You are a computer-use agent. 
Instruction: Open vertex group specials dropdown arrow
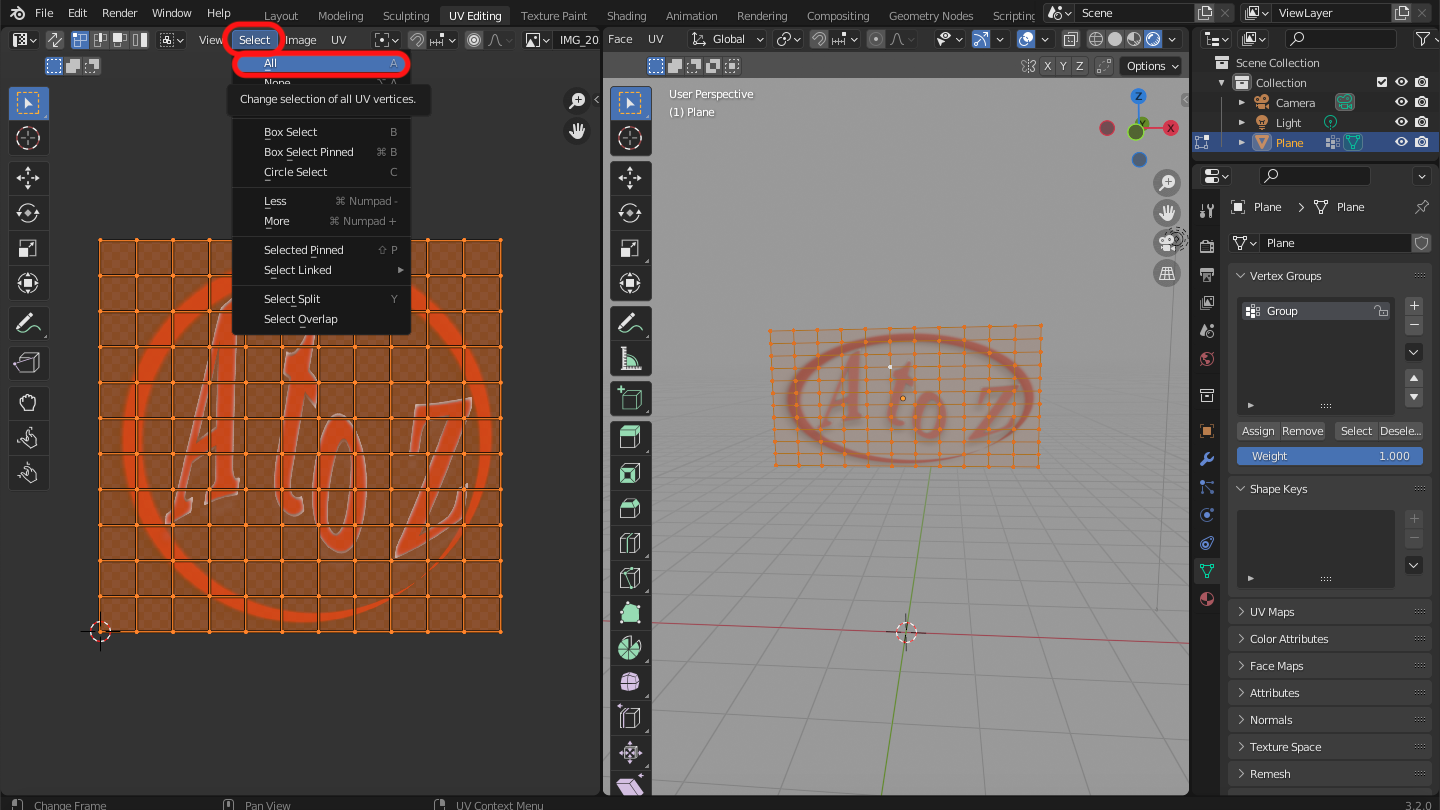coord(1414,352)
